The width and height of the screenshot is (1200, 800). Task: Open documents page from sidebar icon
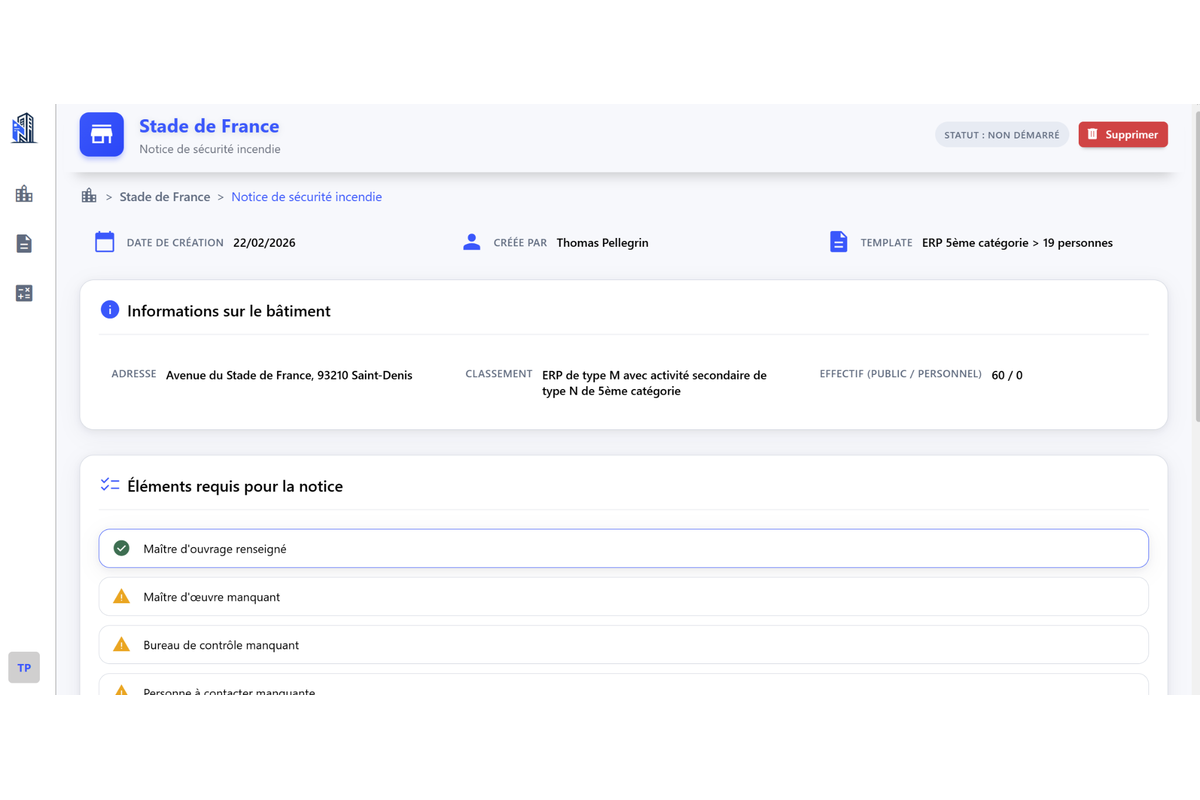[24, 244]
